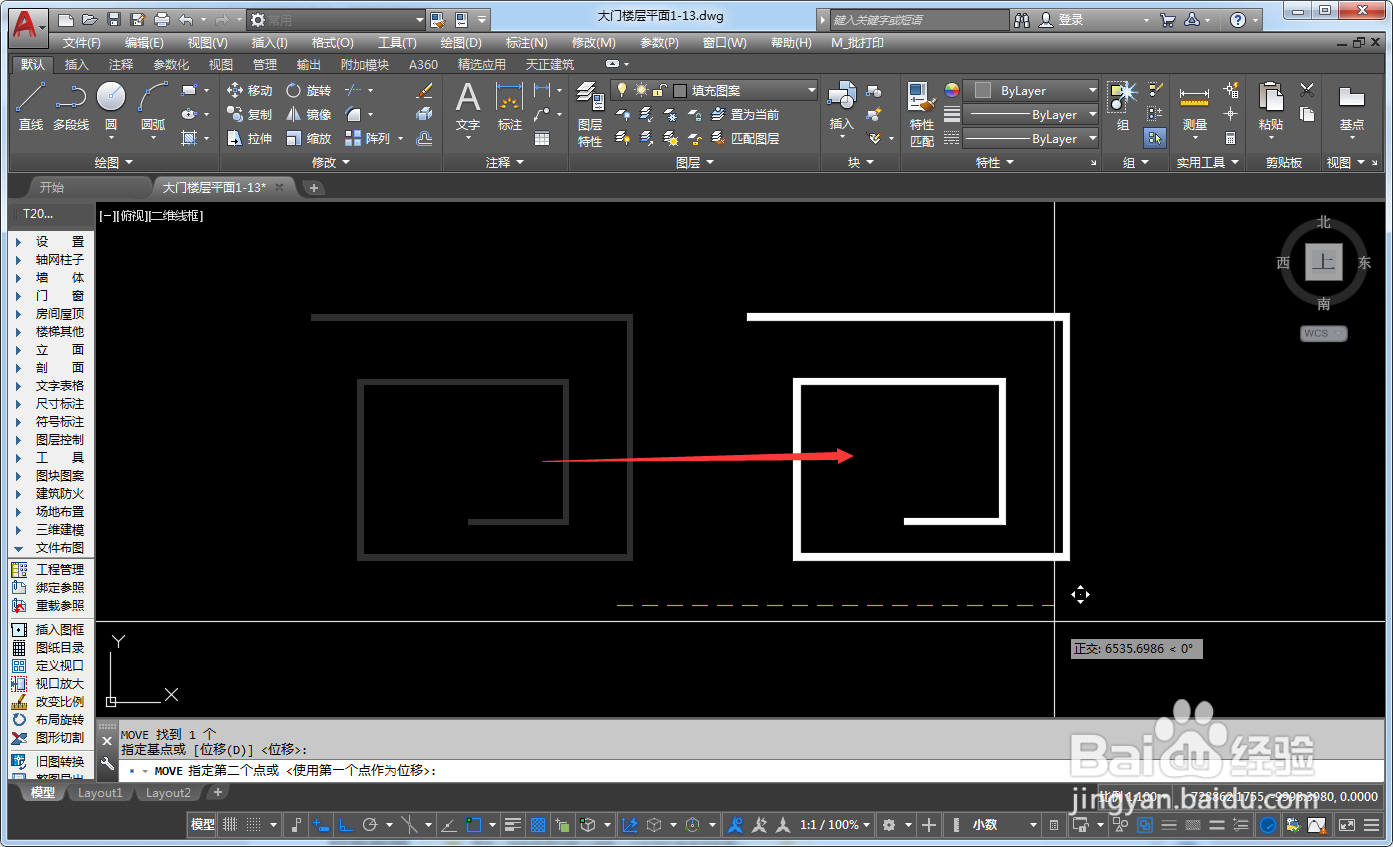Select the 圆 (Circle) tool
The image size is (1393, 847).
pyautogui.click(x=111, y=106)
